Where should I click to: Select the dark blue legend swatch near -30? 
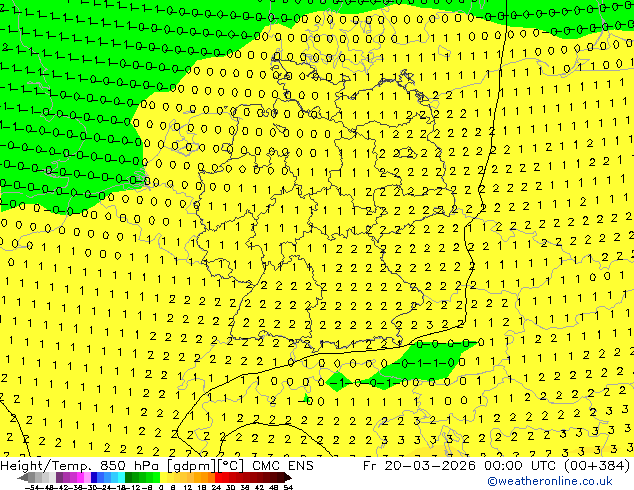tap(94, 477)
